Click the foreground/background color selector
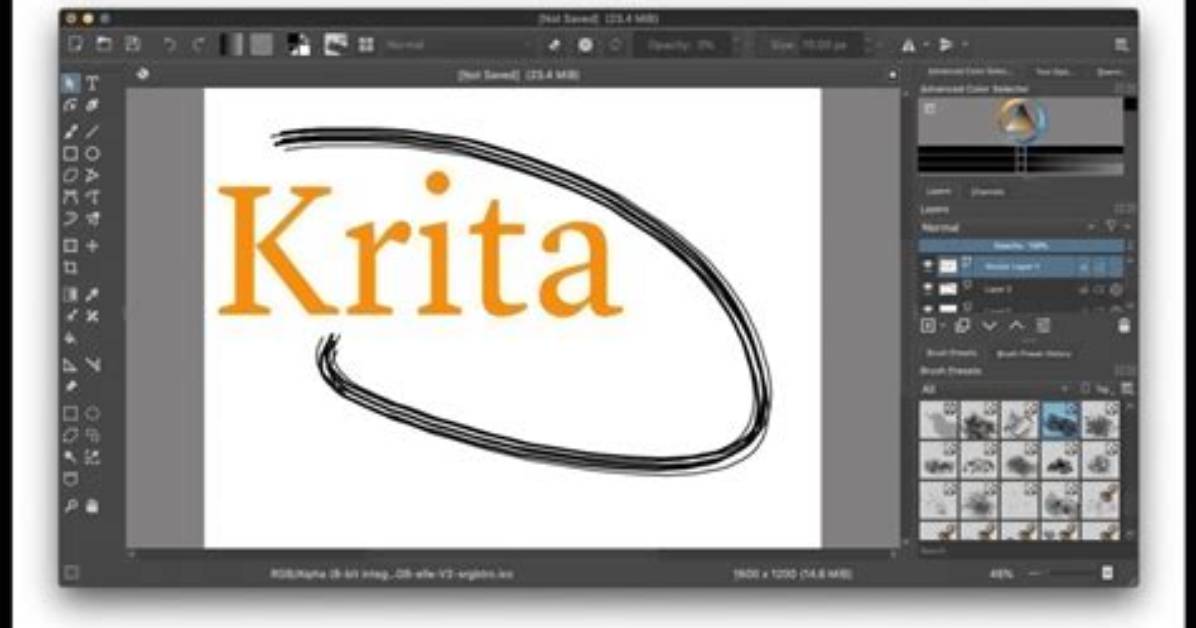1196x628 pixels. tap(299, 45)
